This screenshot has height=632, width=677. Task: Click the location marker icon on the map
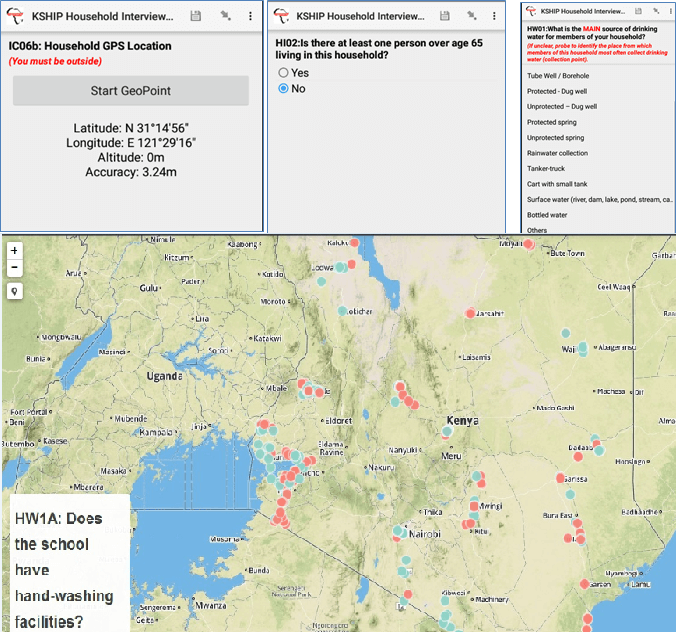(x=14, y=292)
